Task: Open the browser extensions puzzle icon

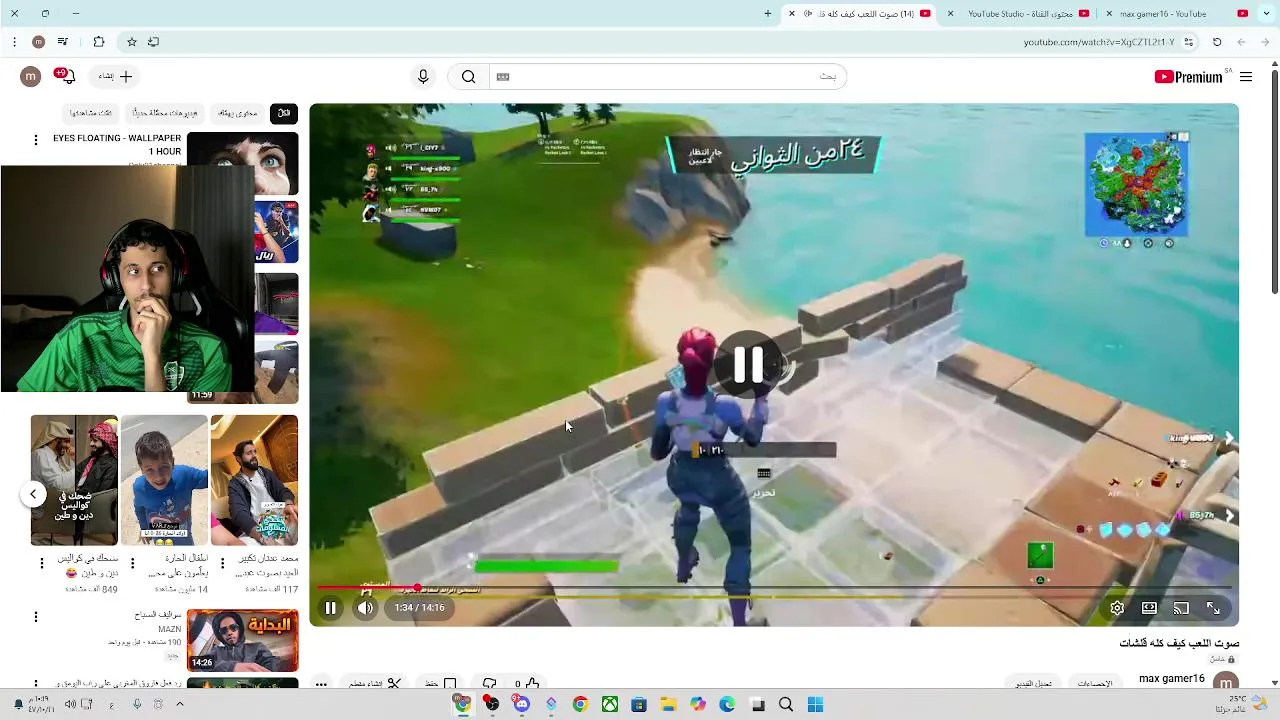Action: (x=99, y=42)
